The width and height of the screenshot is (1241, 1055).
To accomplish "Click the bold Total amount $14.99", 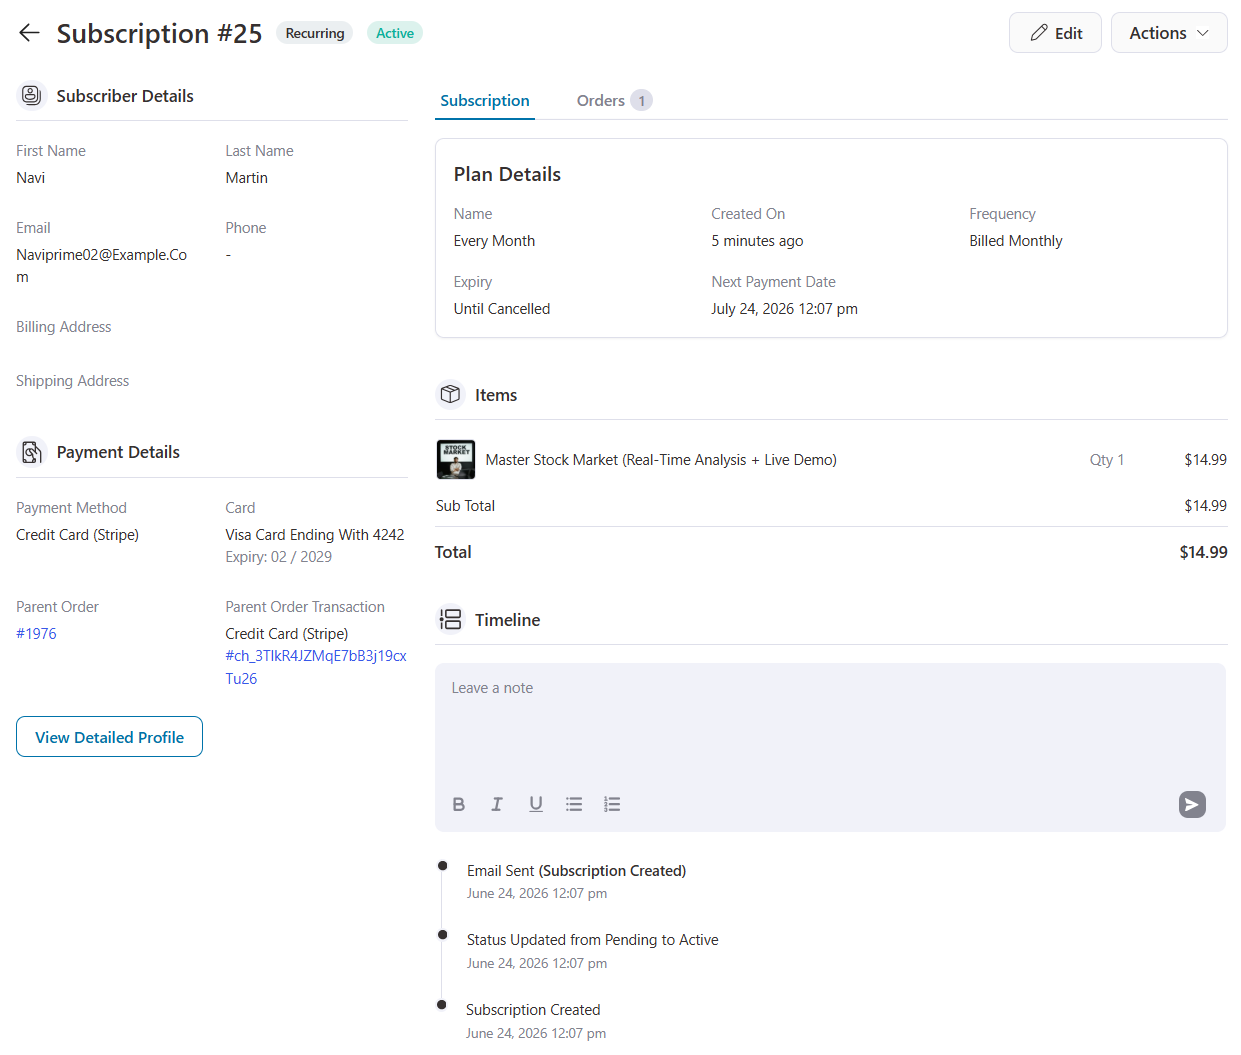I will [x=1203, y=552].
